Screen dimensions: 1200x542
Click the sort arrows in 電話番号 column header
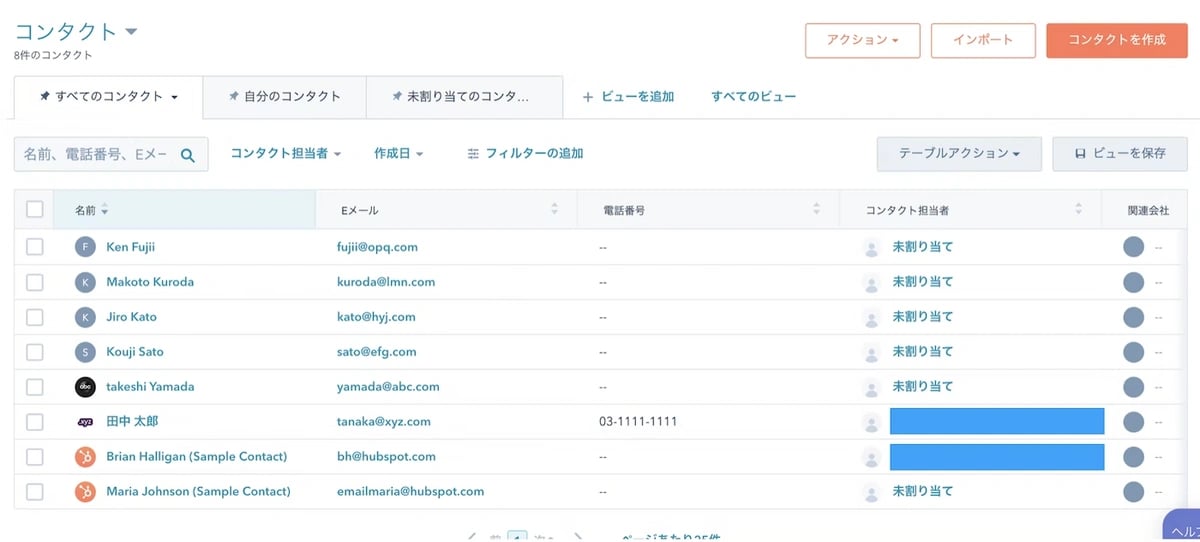coord(817,210)
